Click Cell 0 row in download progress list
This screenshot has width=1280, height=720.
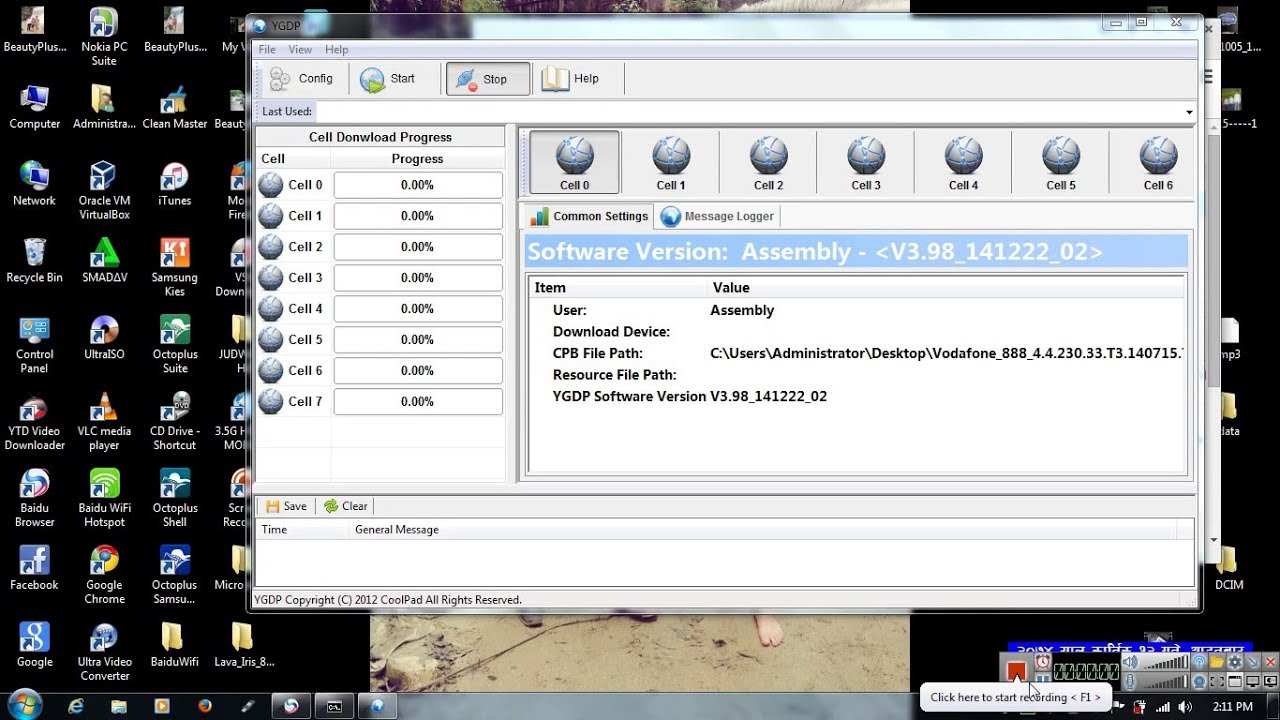point(380,185)
